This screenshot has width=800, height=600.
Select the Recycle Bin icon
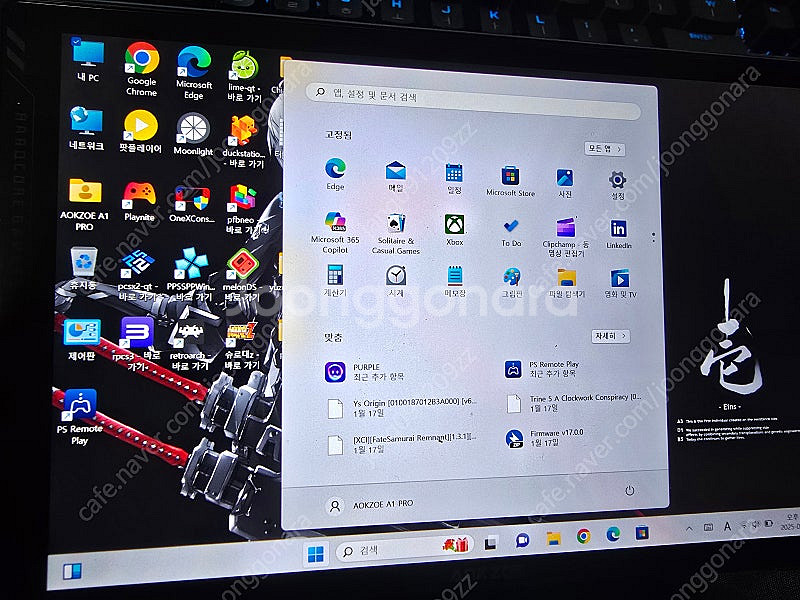pyautogui.click(x=83, y=268)
